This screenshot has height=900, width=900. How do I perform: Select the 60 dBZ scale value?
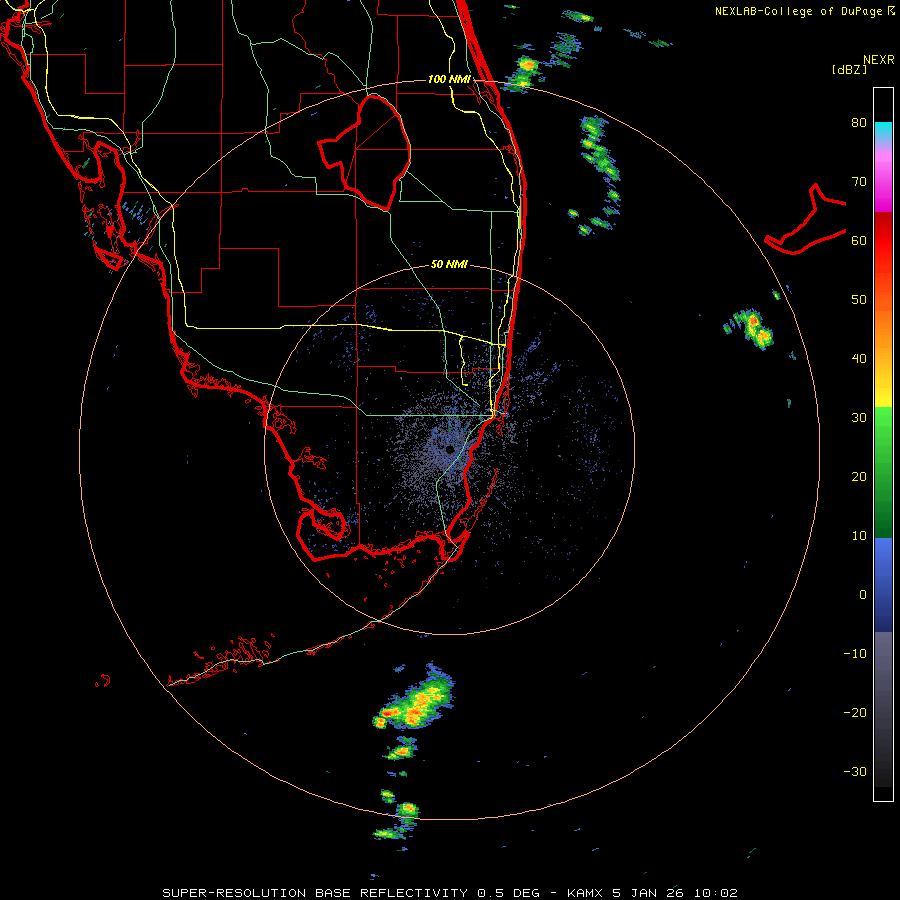(859, 240)
